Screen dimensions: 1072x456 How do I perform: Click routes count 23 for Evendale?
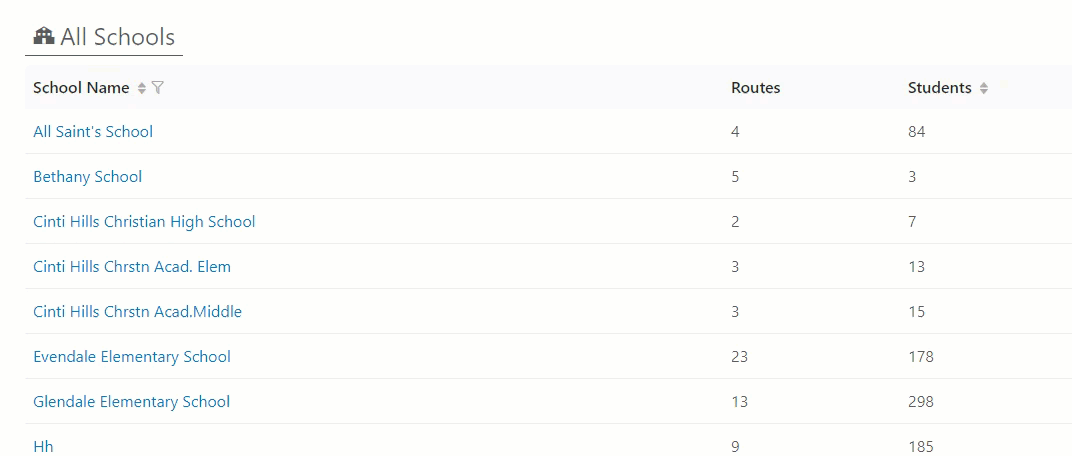pos(740,357)
